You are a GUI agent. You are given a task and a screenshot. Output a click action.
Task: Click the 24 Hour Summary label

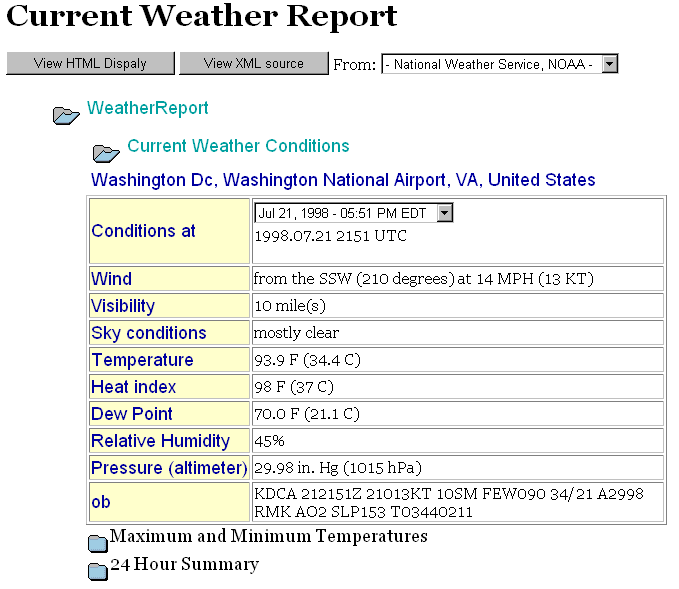[x=184, y=564]
